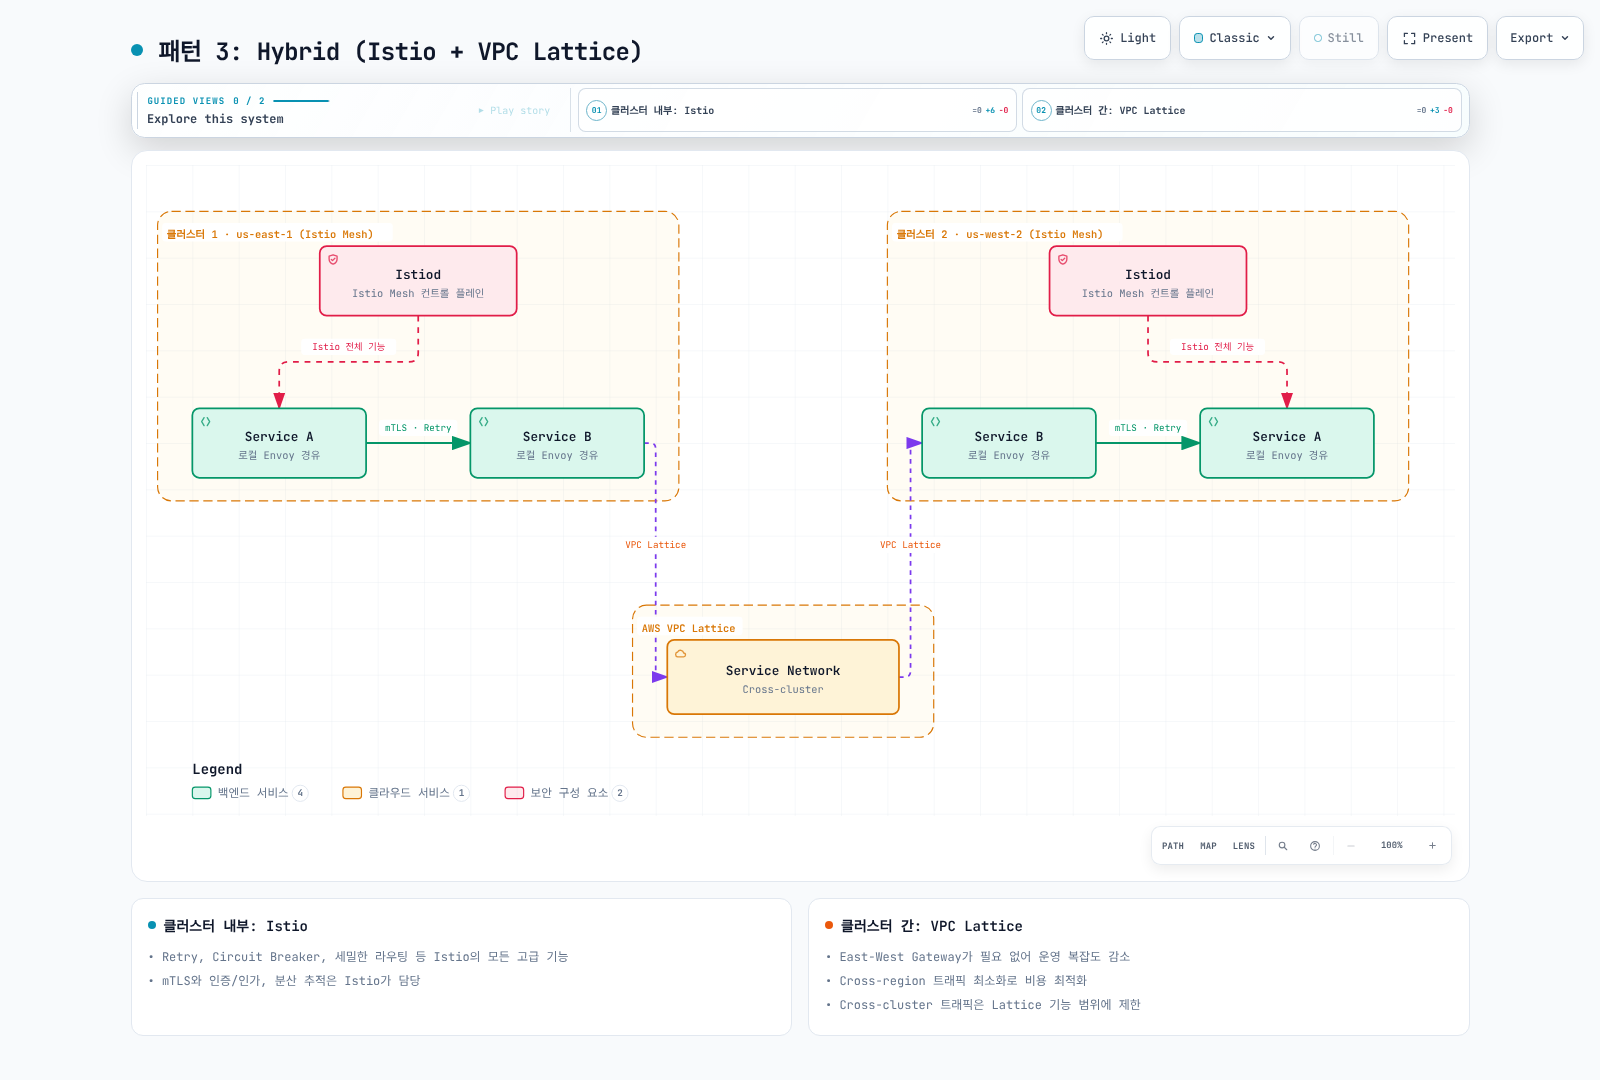Click mTLS · Retry edge label in cluster 1
1600x1080 pixels.
(x=418, y=428)
